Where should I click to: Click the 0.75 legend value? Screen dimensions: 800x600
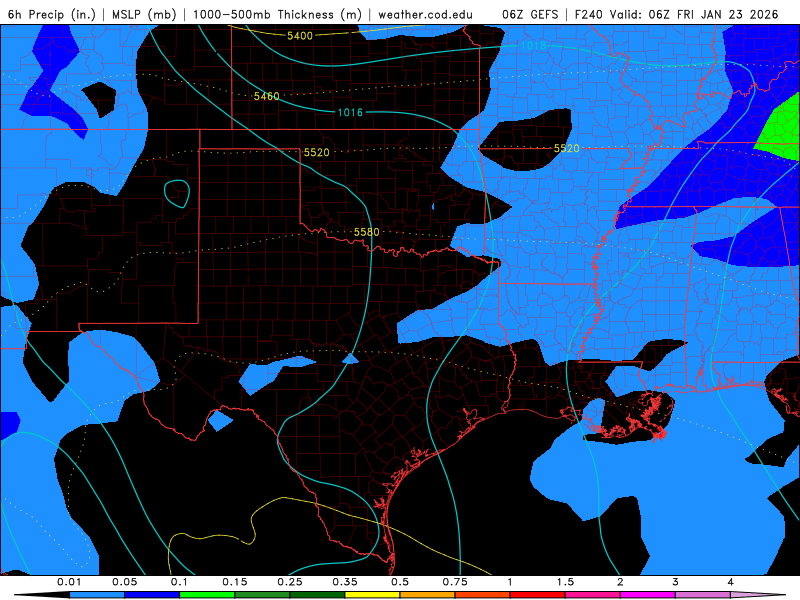click(x=455, y=582)
